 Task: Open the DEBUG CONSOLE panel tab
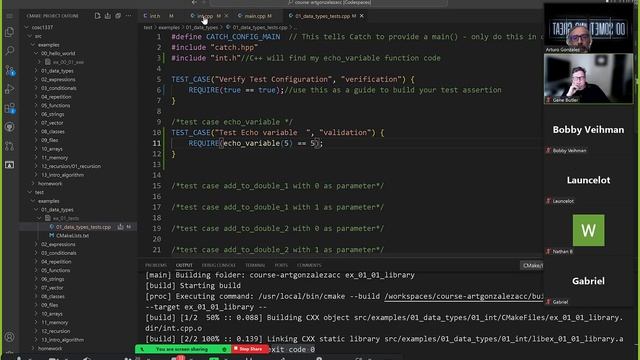coord(218,265)
